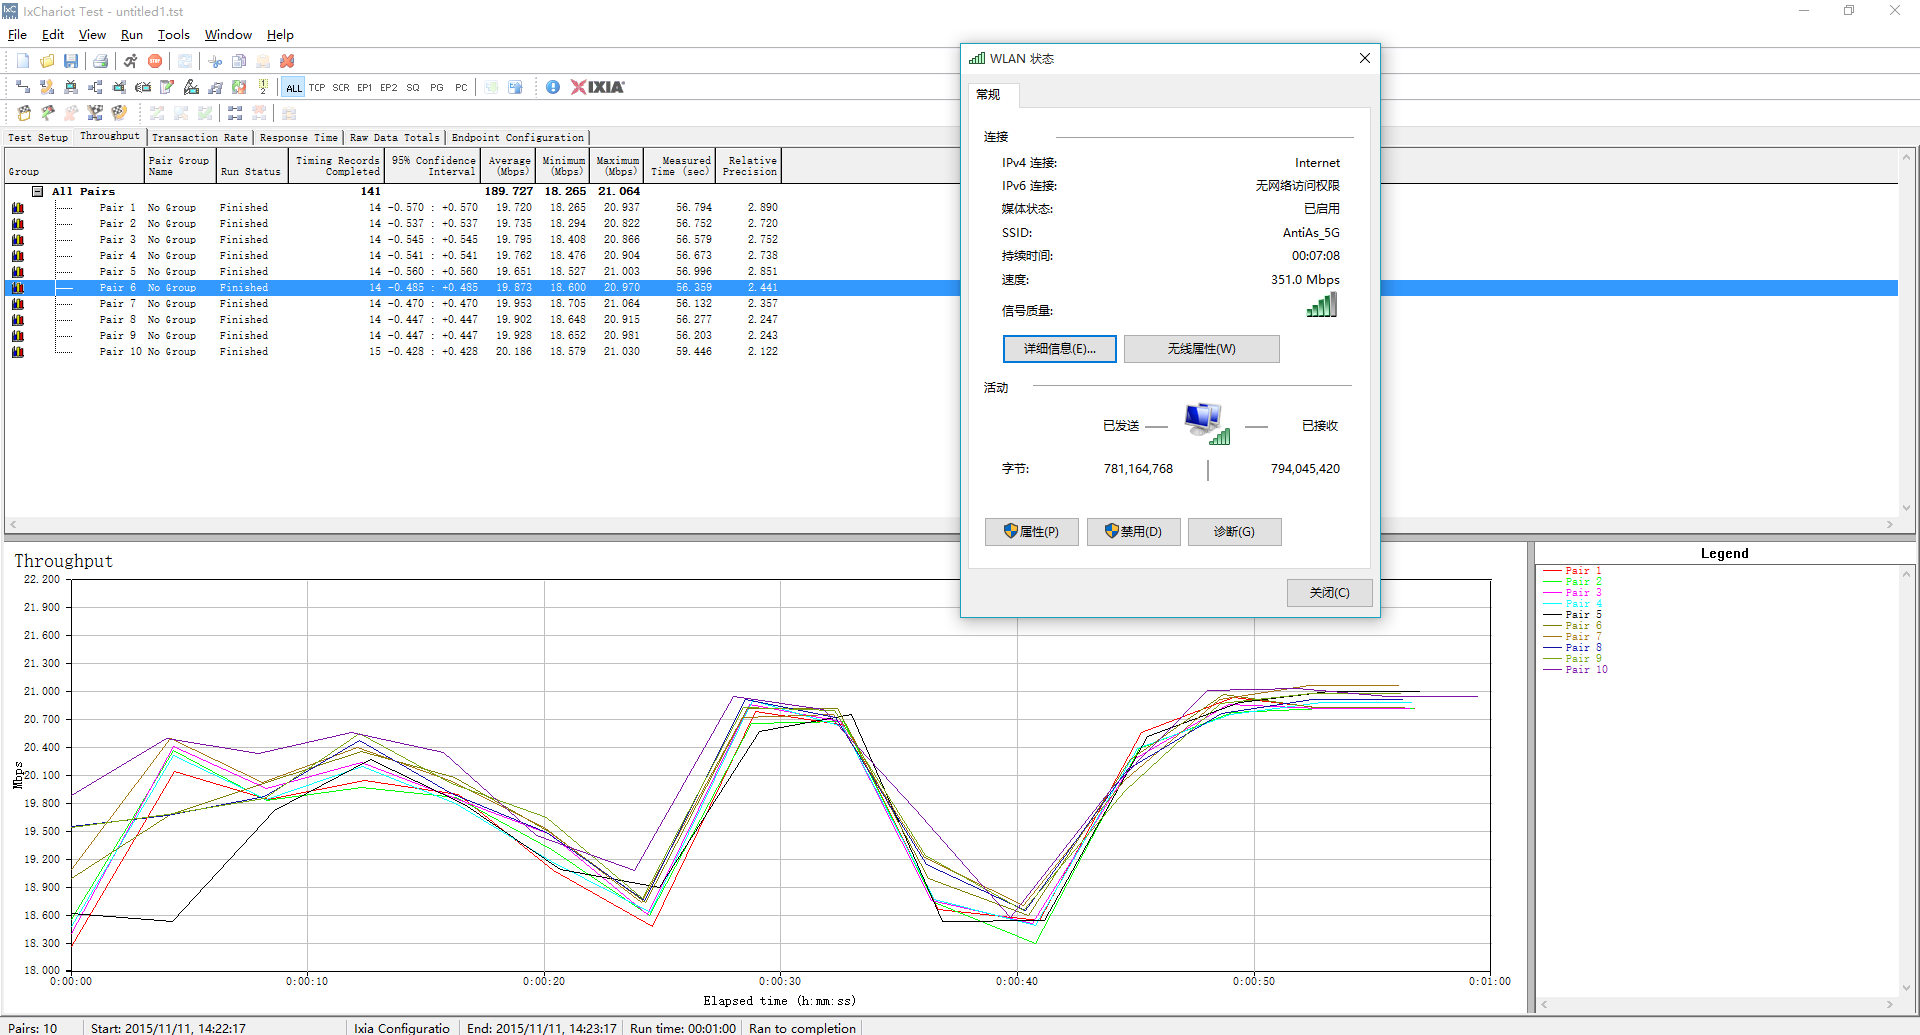Image resolution: width=1920 pixels, height=1035 pixels.
Task: Click the 详细信息(E)... button
Action: [1059, 349]
